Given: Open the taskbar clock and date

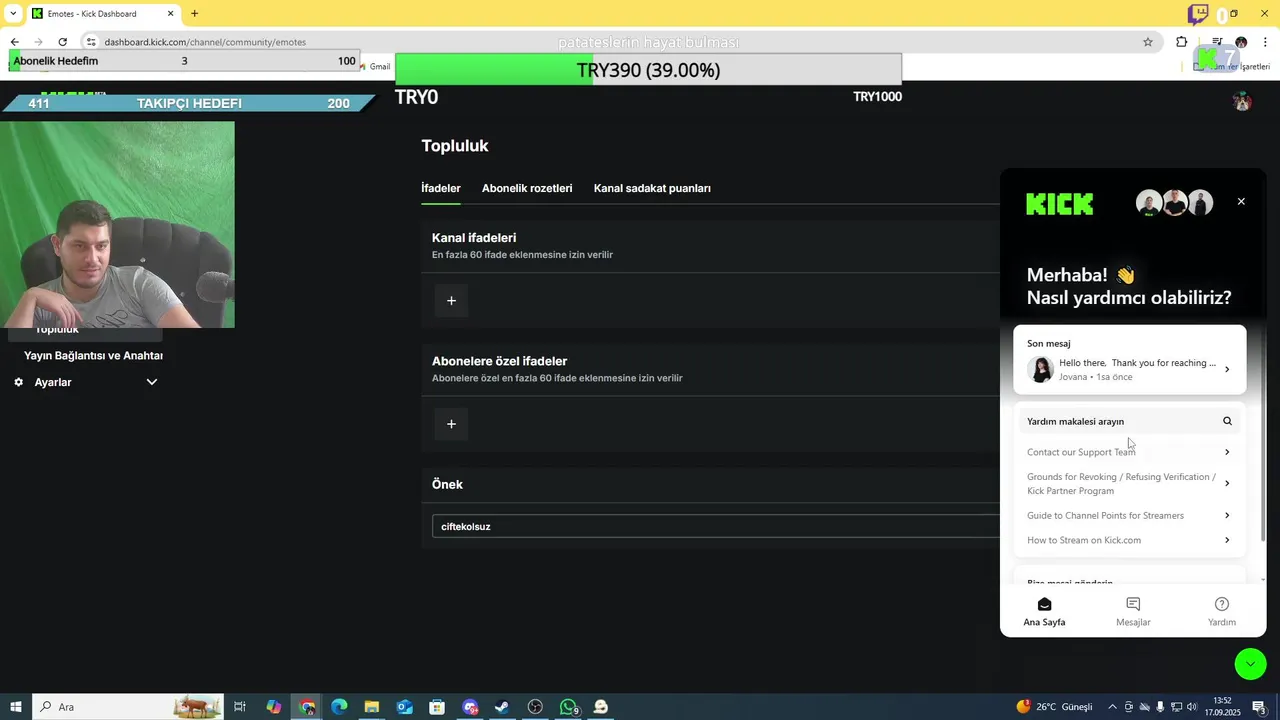Looking at the screenshot, I should click(x=1224, y=707).
